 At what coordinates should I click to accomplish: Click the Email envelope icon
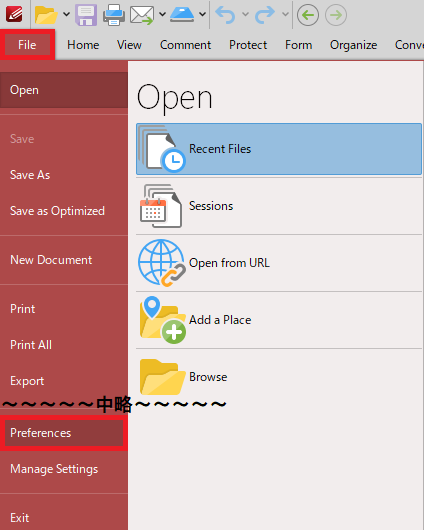pos(142,15)
